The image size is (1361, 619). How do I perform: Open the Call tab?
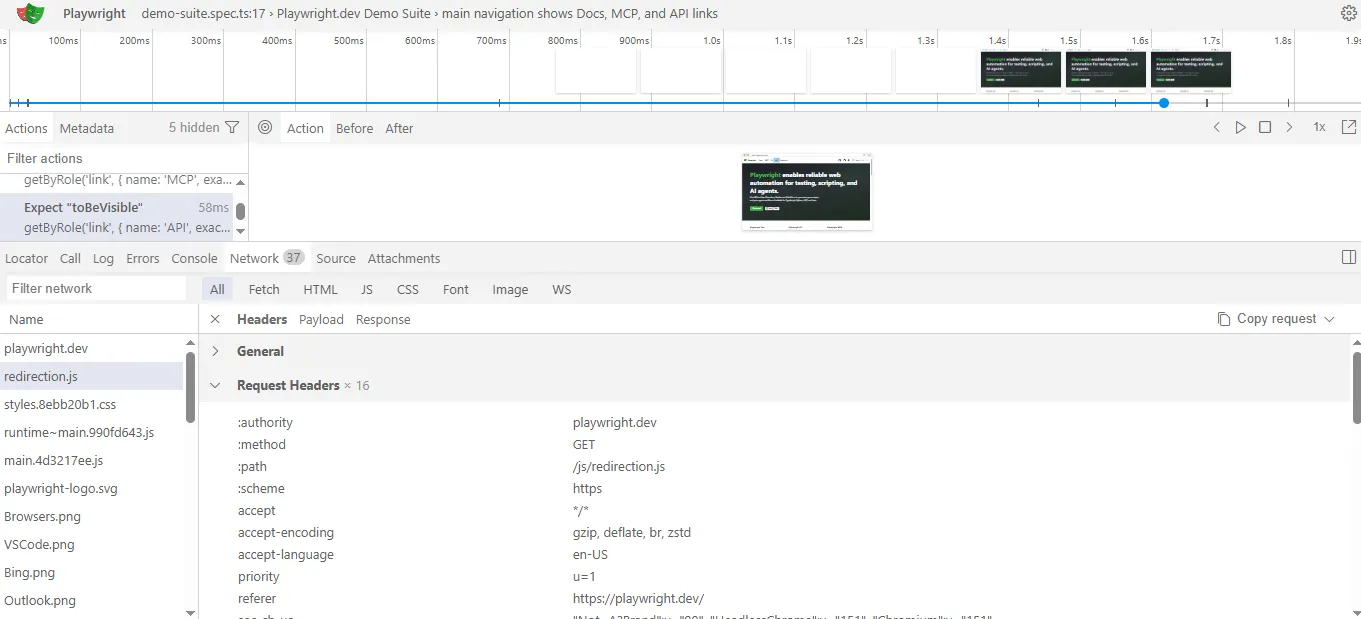[70, 258]
